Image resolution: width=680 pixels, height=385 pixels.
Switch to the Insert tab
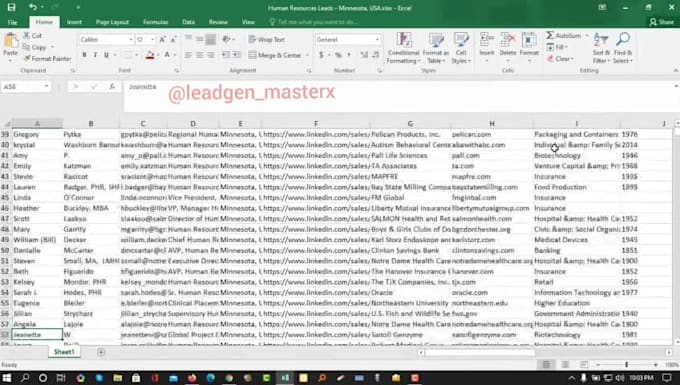click(74, 22)
